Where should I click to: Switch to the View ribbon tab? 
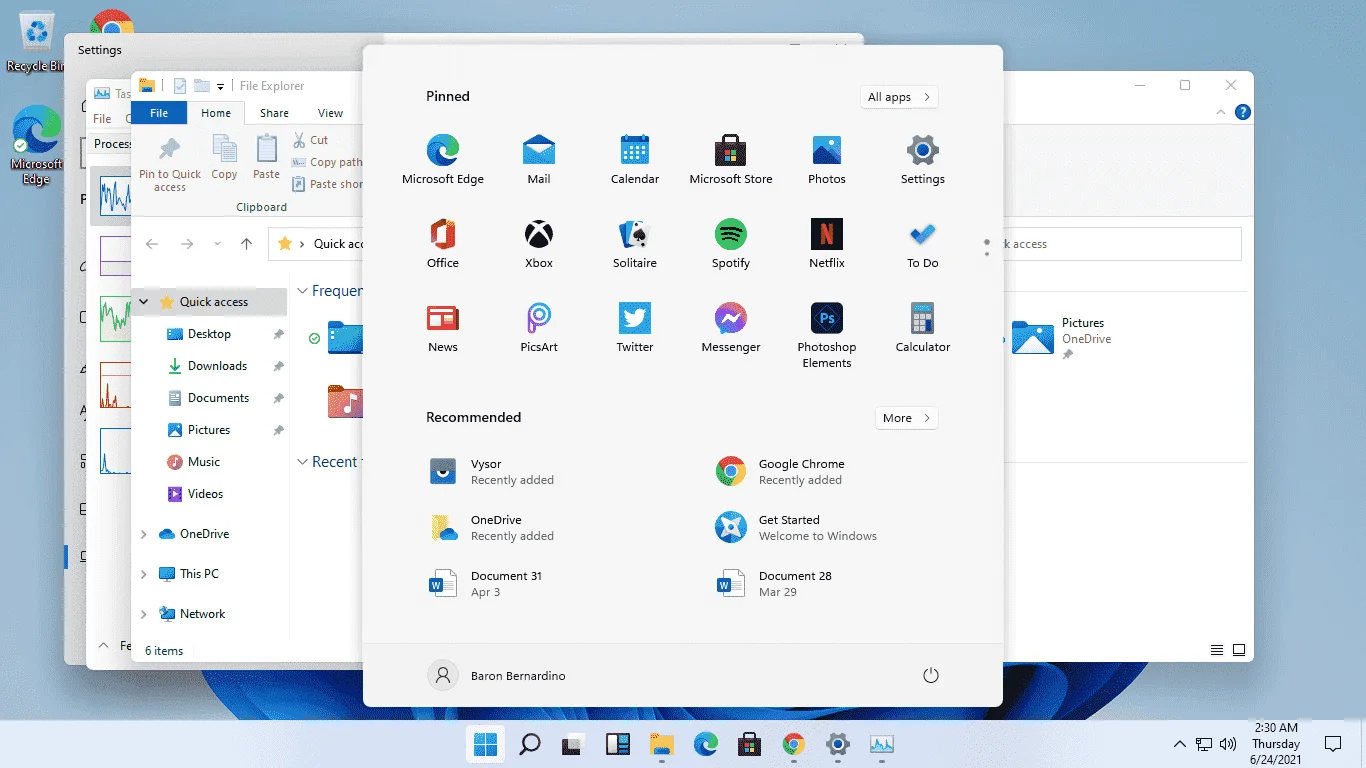330,113
